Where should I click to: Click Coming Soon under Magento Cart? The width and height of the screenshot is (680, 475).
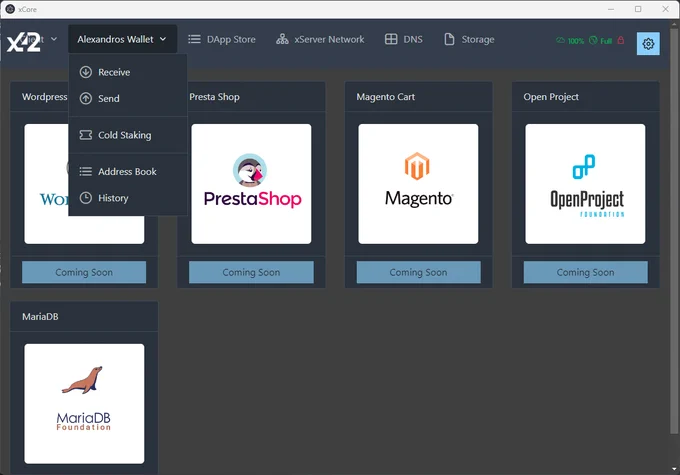(x=418, y=272)
